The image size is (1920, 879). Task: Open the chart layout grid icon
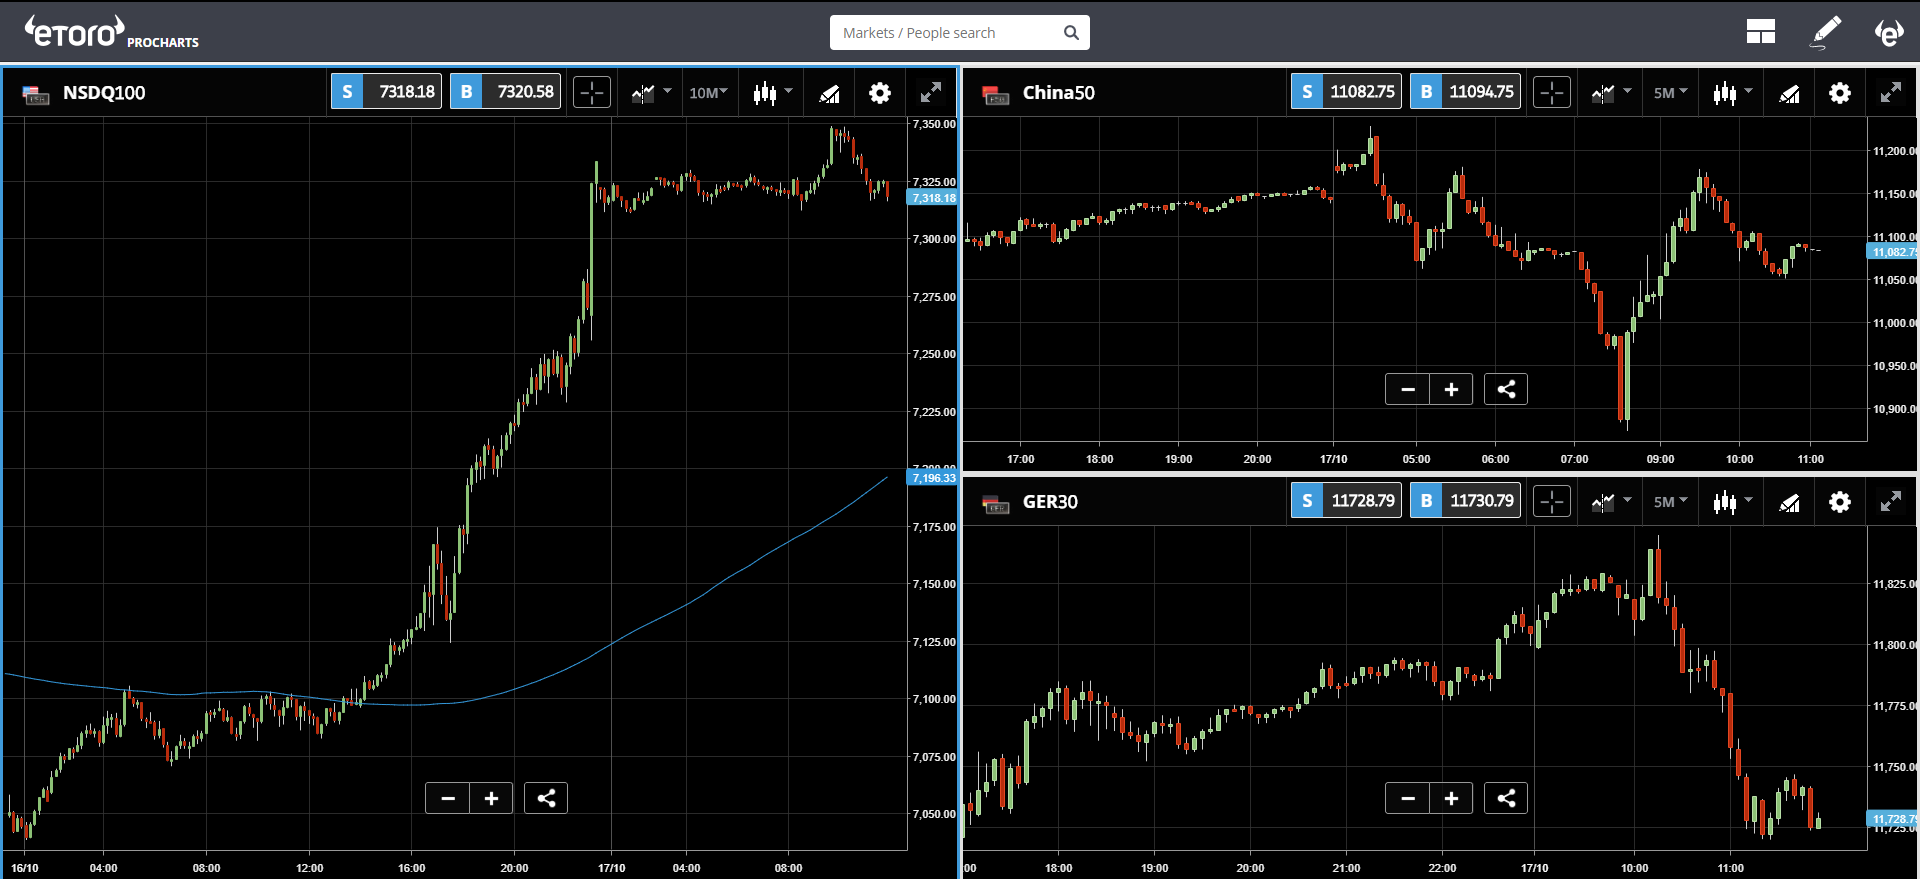point(1760,33)
